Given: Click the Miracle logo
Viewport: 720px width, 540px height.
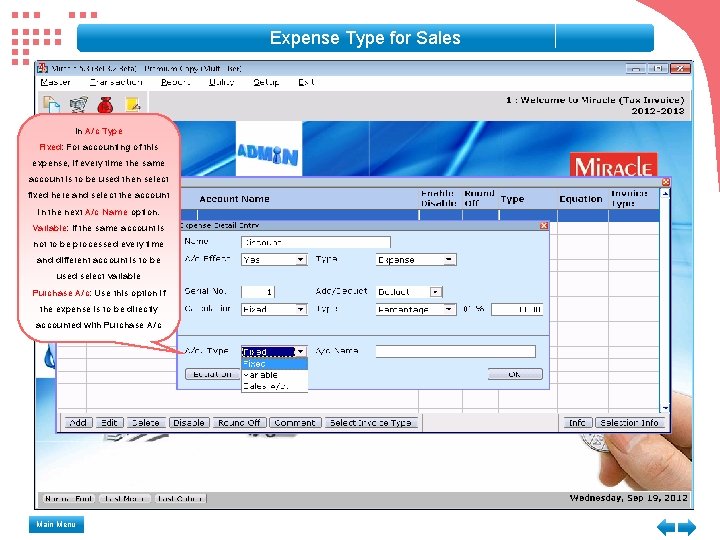Looking at the screenshot, I should [x=613, y=165].
